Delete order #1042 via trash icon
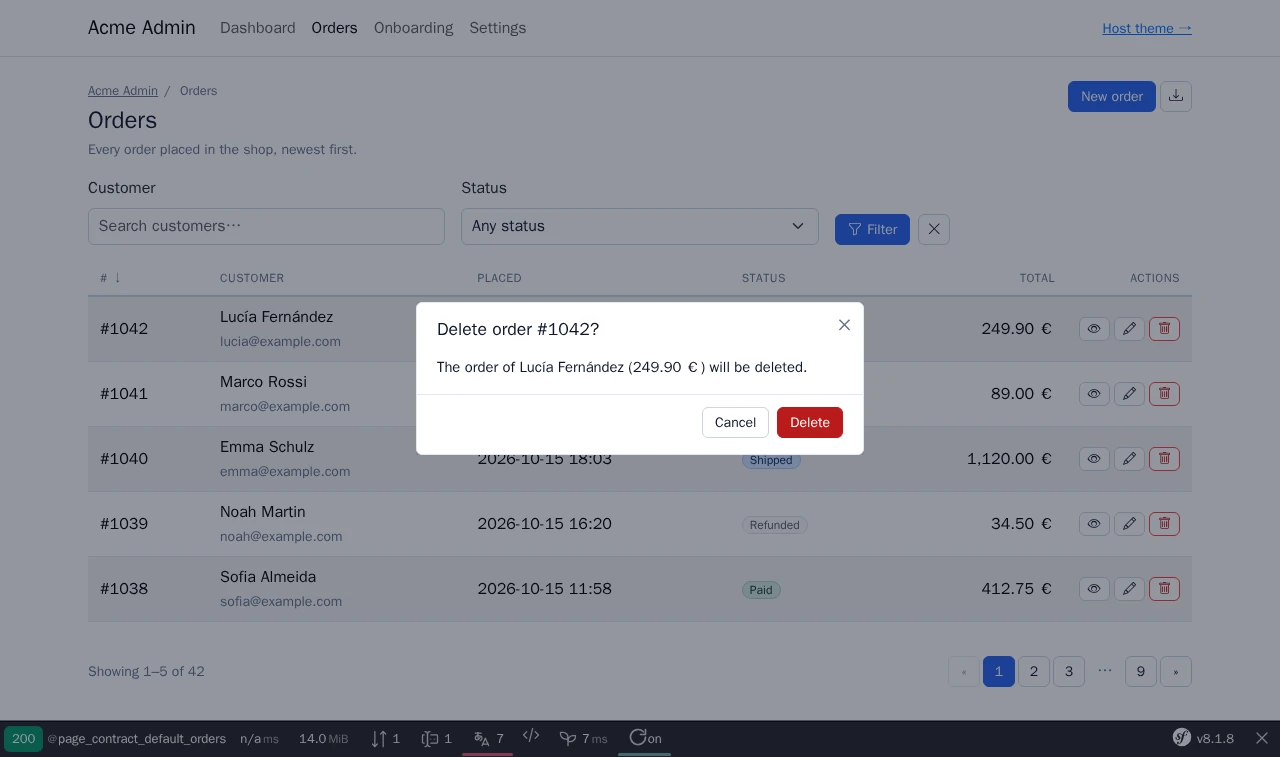1280x757 pixels. point(1164,329)
